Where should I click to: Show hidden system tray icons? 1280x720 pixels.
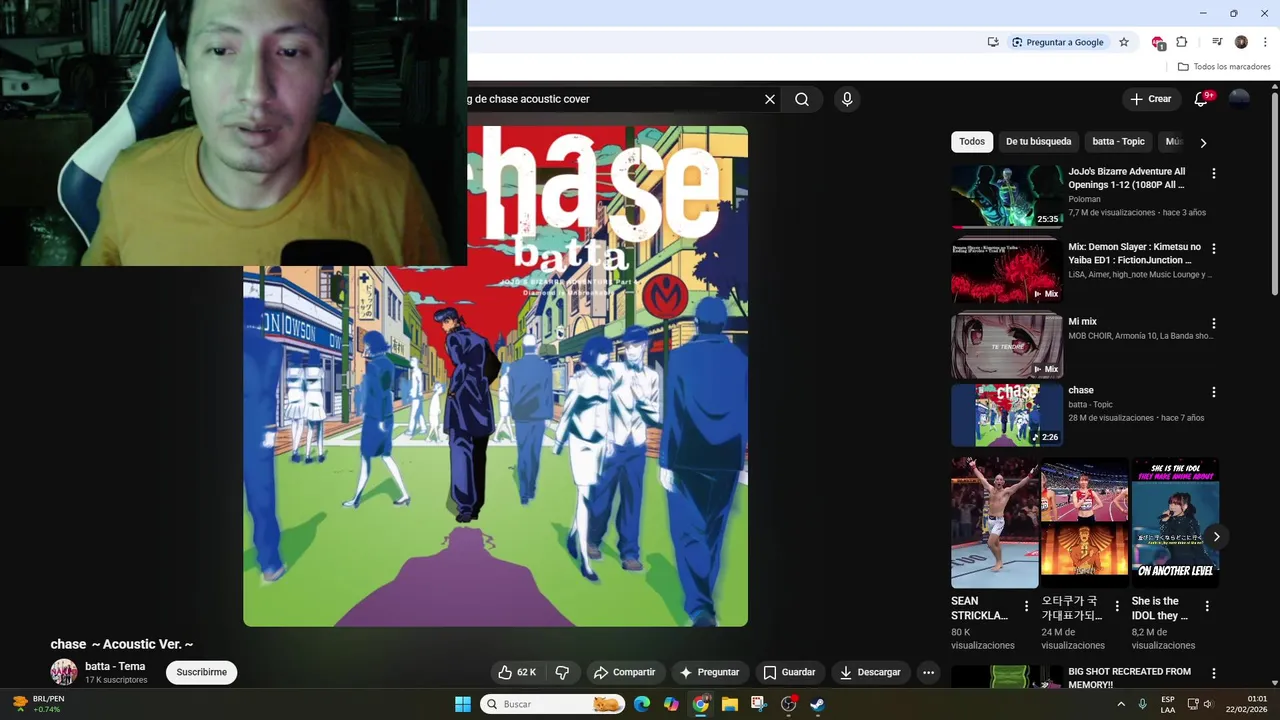(1121, 704)
